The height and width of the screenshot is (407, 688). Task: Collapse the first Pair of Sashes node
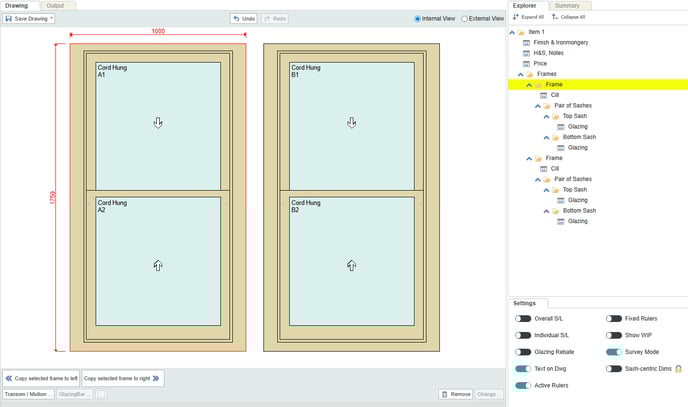click(537, 106)
